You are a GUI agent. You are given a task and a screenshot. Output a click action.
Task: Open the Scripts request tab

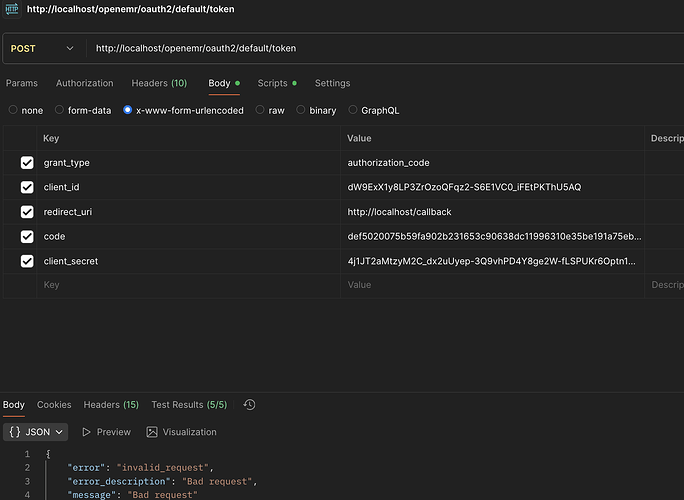[272, 83]
